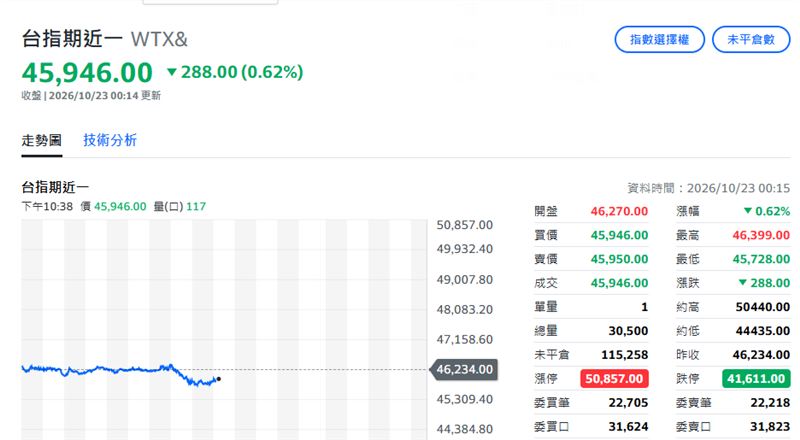Click the 委買筆 value 22,705
This screenshot has width=800, height=440.
[628, 403]
